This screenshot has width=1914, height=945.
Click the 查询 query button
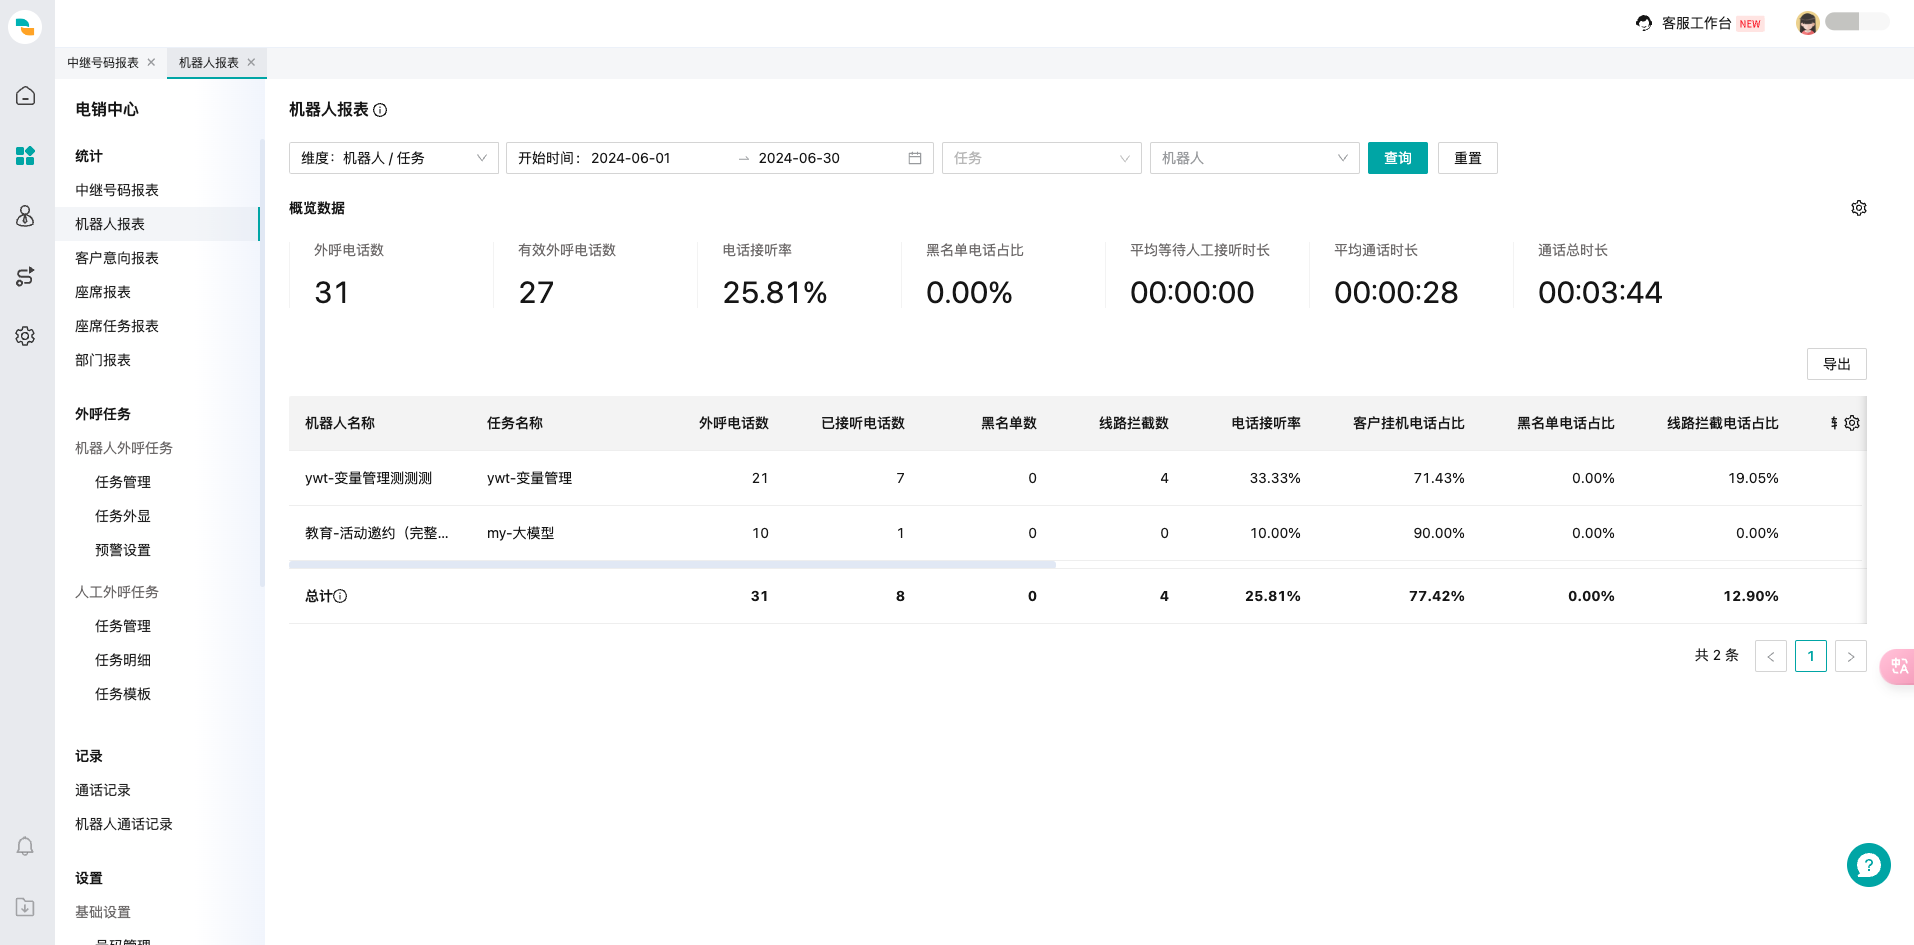[1398, 158]
